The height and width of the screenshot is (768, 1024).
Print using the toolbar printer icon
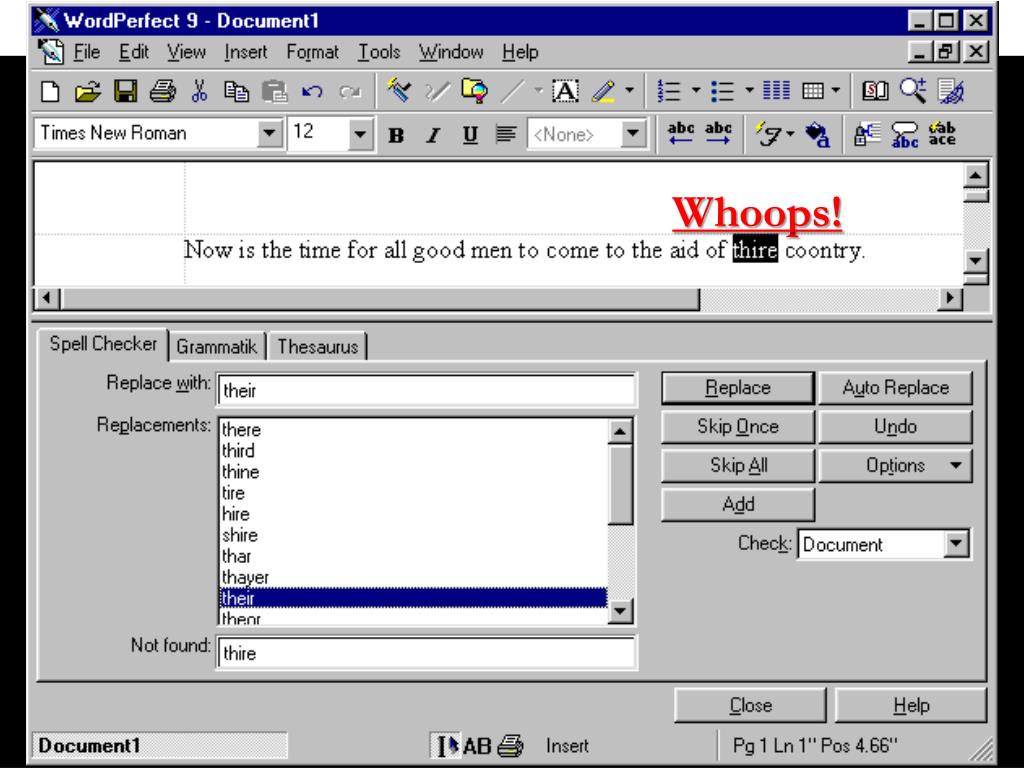163,91
